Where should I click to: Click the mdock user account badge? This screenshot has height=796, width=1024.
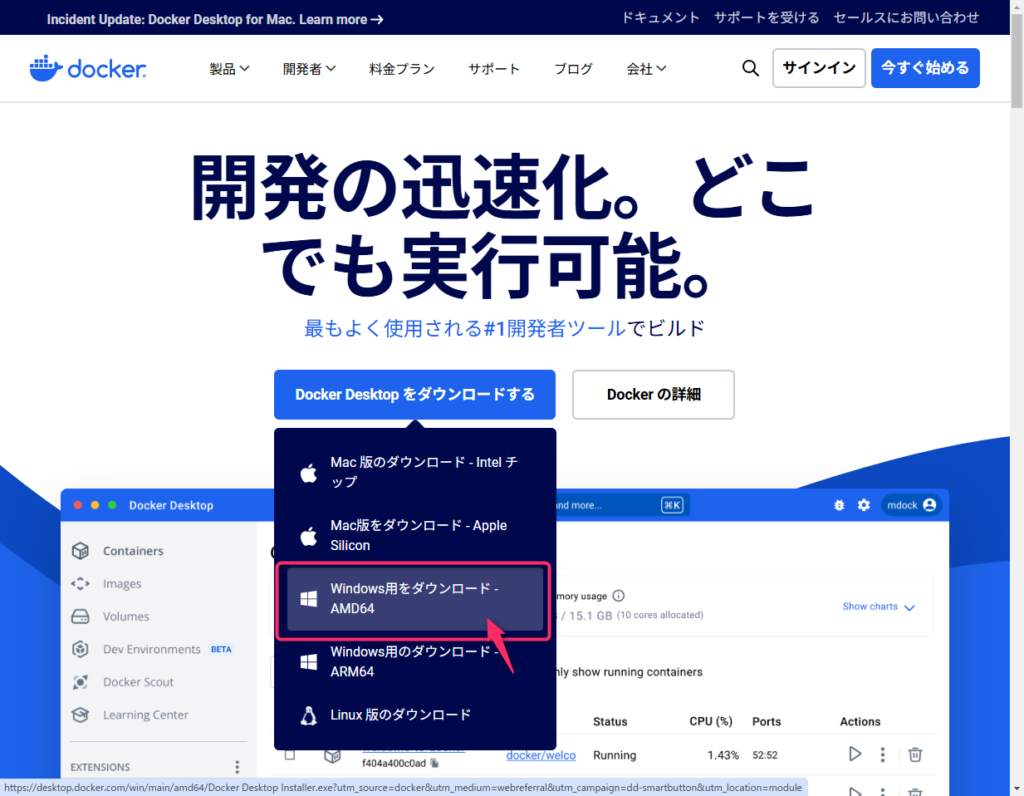coord(911,505)
